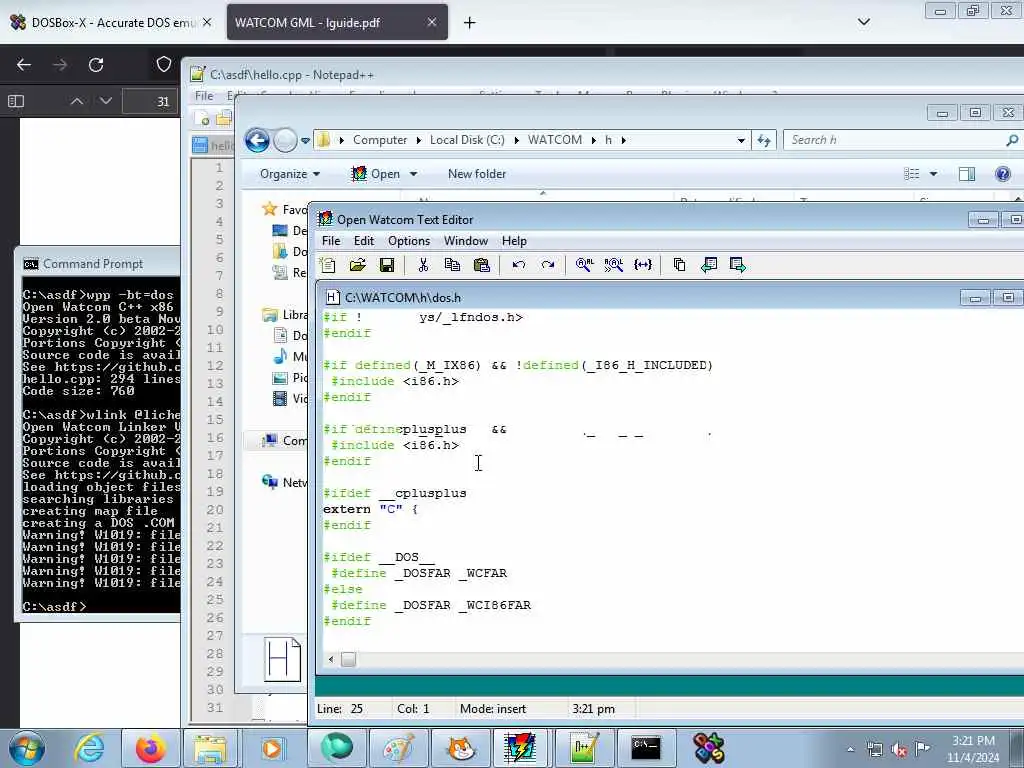Open Notepad++ File menu

(204, 96)
